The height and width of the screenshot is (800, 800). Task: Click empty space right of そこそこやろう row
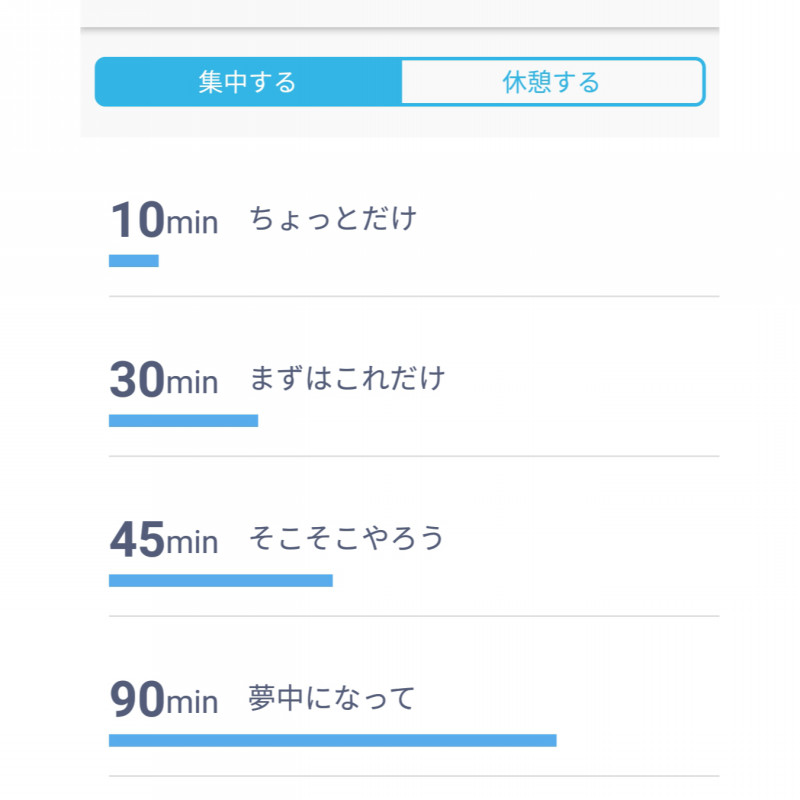[582, 538]
